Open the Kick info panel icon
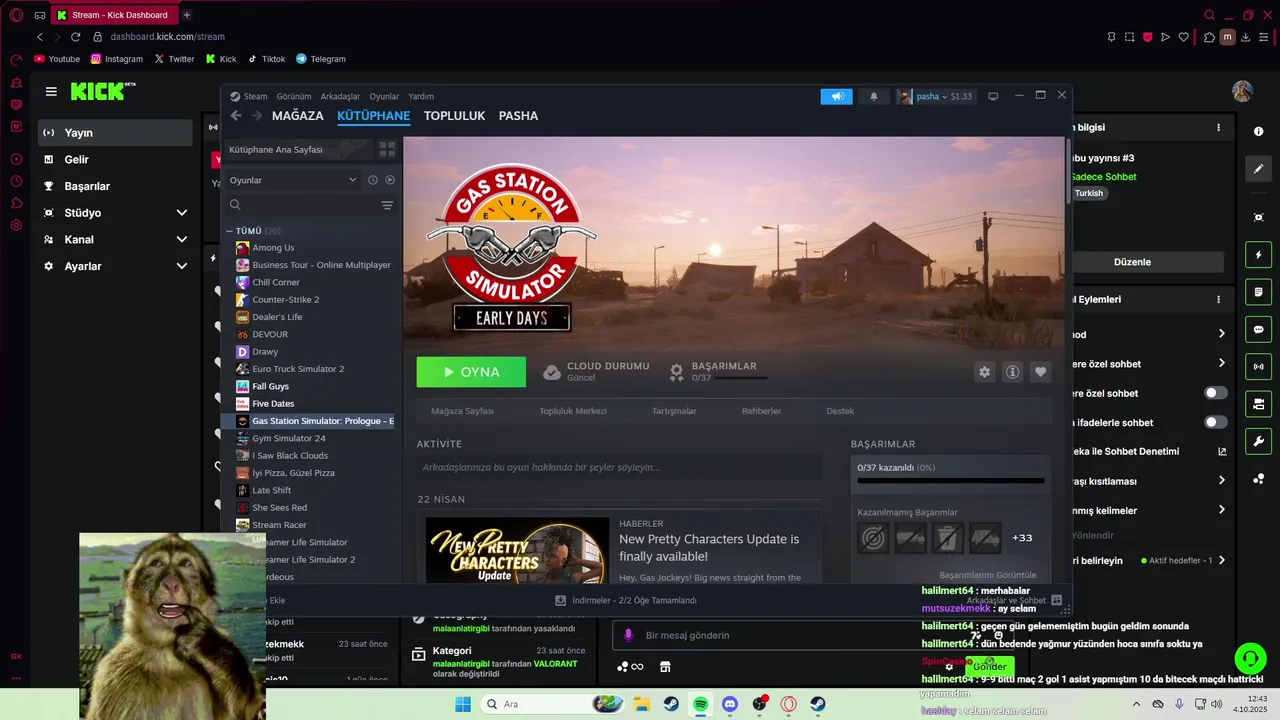Screen dimensions: 1280x720 1258,132
